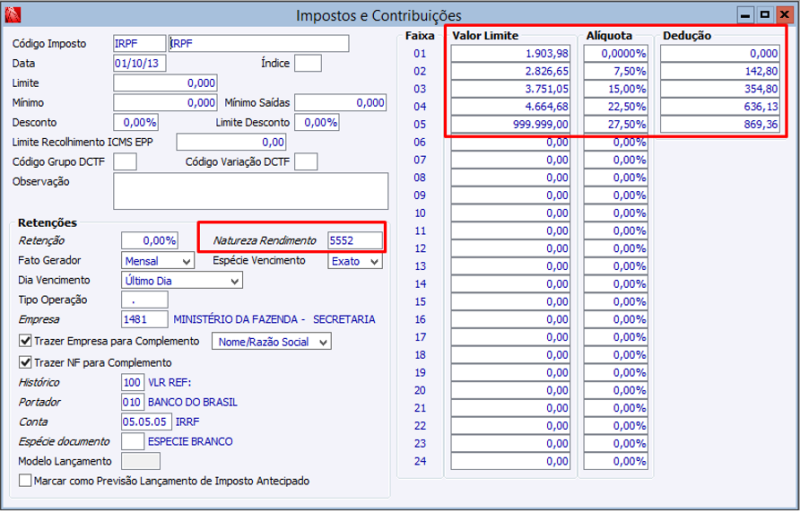Image resolution: width=800 pixels, height=513 pixels.
Task: Toggle Trazer Empresa para Complemento checkbox
Action: [25, 341]
